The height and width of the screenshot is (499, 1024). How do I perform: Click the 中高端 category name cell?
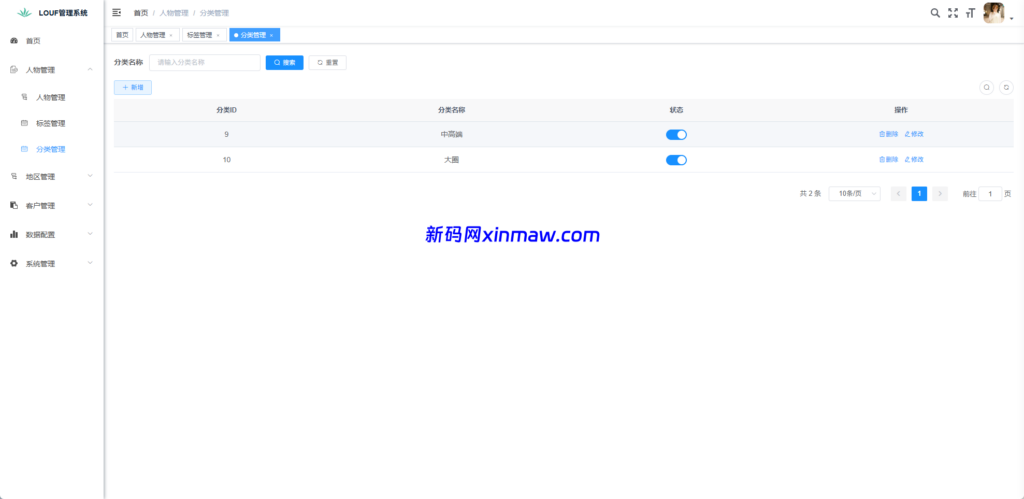[451, 135]
